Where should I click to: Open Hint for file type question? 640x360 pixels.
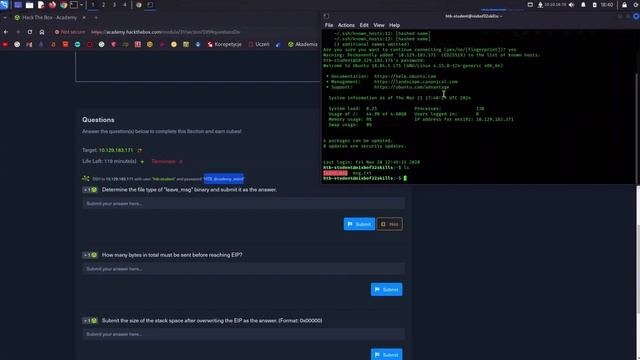[389, 224]
